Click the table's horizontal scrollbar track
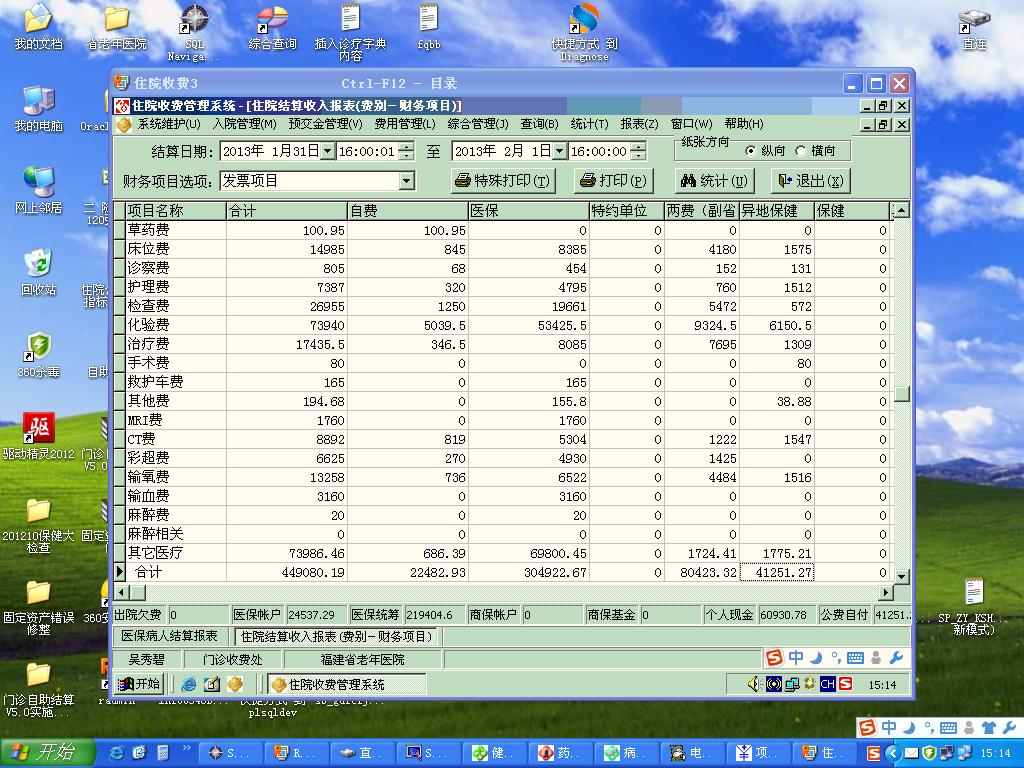The height and width of the screenshot is (768, 1024). click(x=500, y=592)
